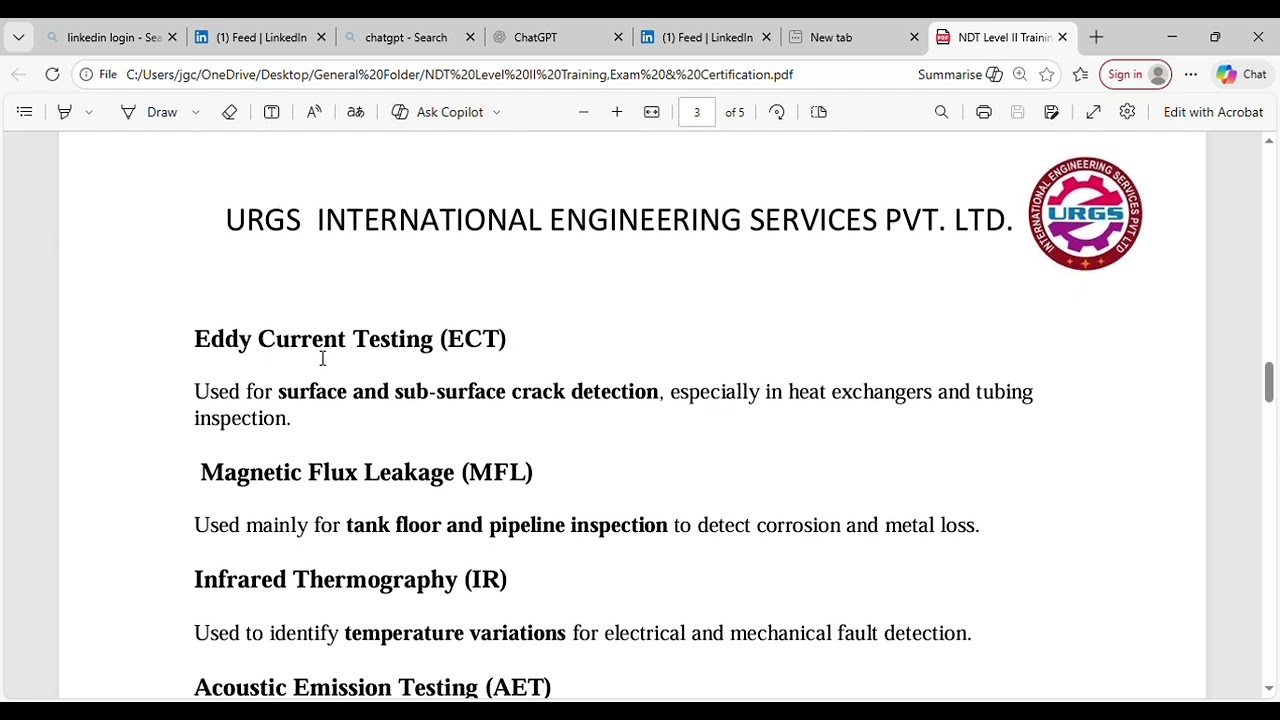Start Read aloud
Screen dimensions: 1280x720
point(314,112)
